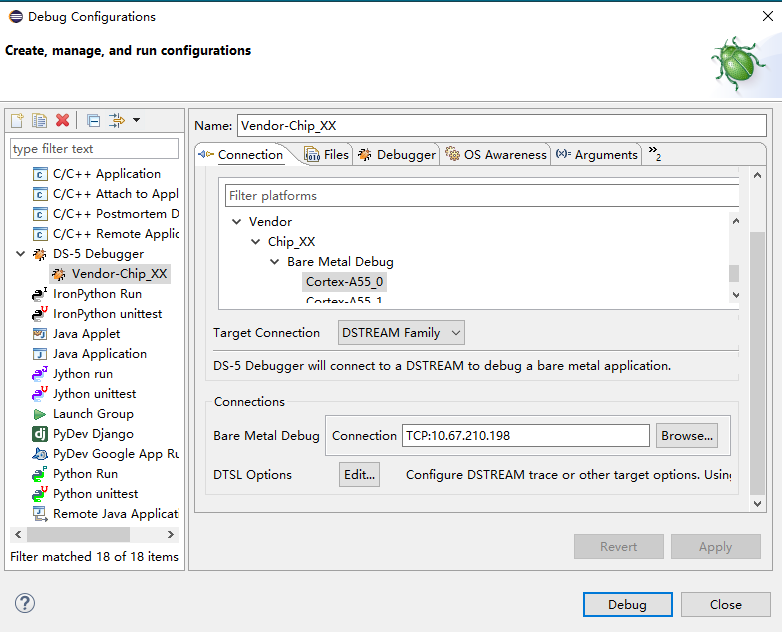Click the New launch configuration icon
Viewport: 782px width, 632px height.
pos(17,121)
